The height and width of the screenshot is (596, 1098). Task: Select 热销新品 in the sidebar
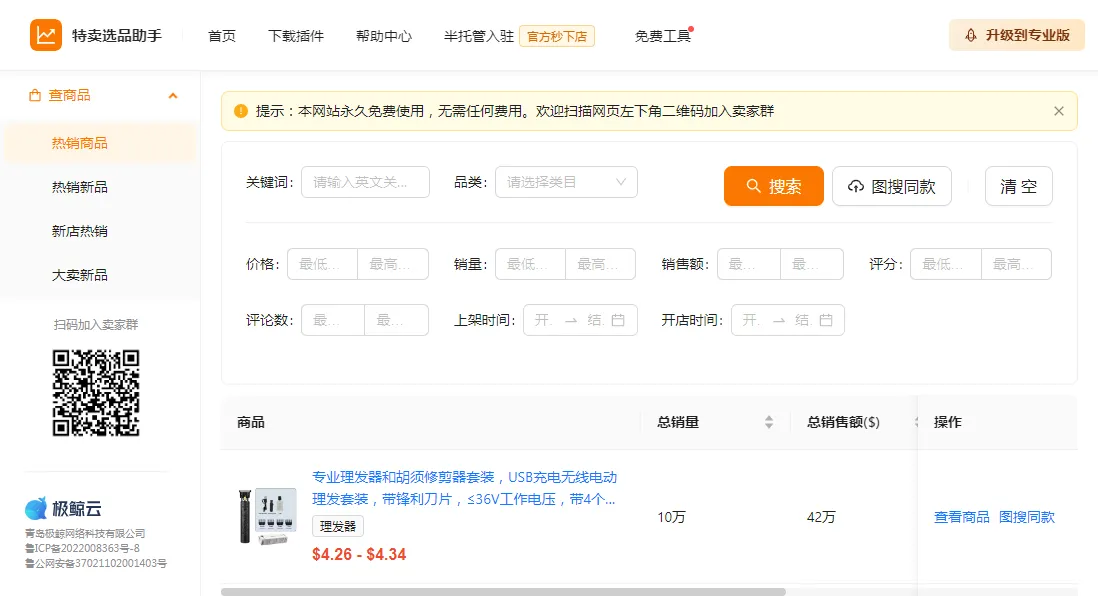click(80, 187)
